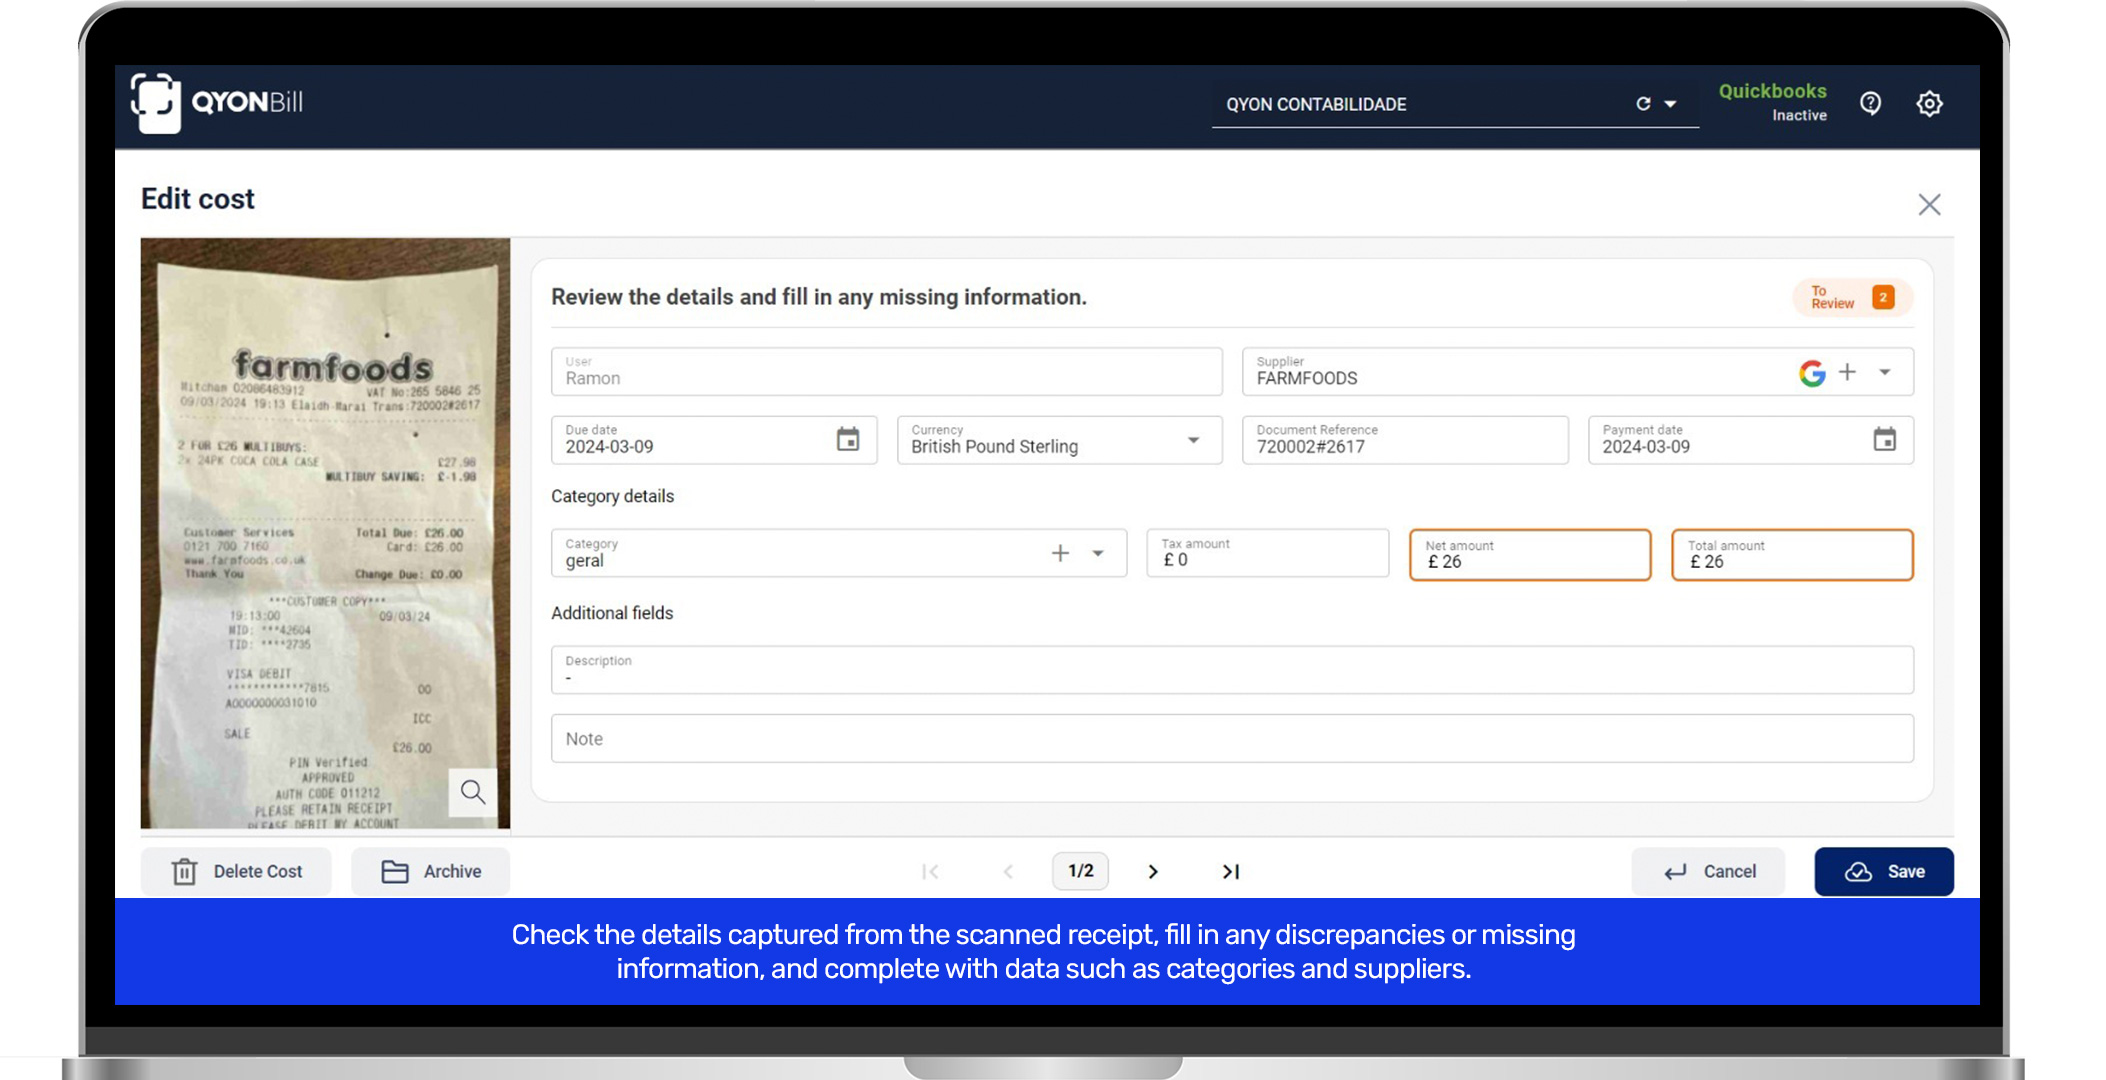This screenshot has width=2106, height=1080.
Task: Click the Delete Cost button
Action: point(237,872)
